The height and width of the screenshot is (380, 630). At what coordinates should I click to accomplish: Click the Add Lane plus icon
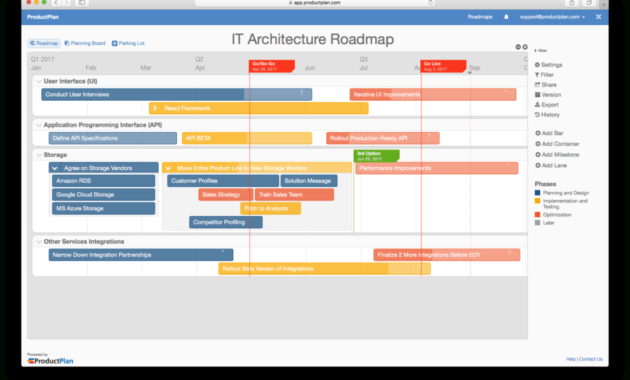pyautogui.click(x=538, y=165)
